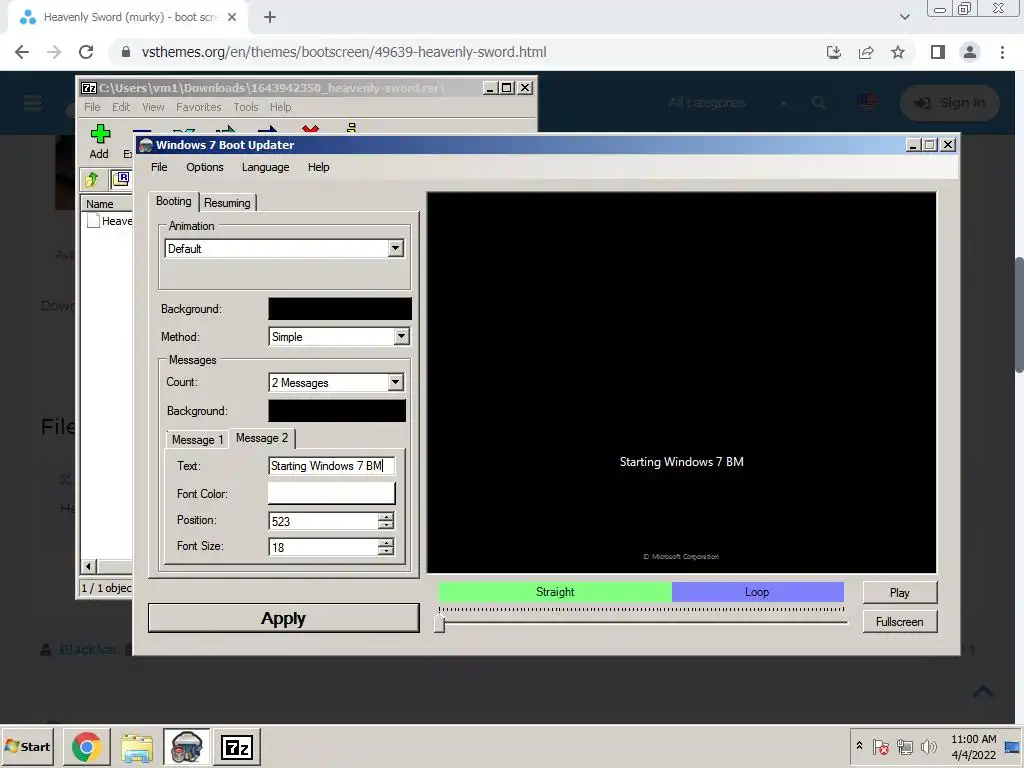Click the network icon in system tray

click(904, 746)
